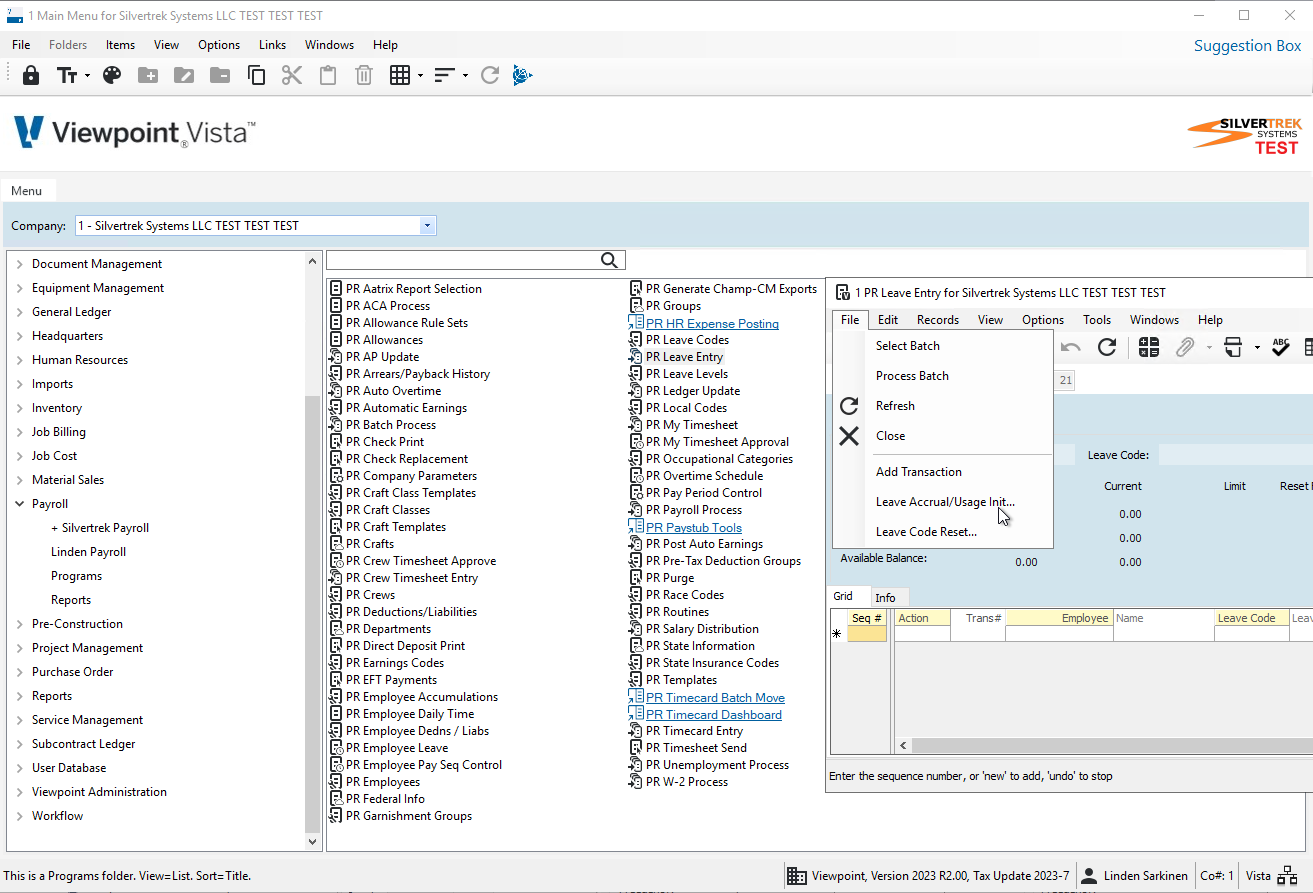Click the search magnifier icon
This screenshot has height=893, width=1313.
[x=609, y=260]
